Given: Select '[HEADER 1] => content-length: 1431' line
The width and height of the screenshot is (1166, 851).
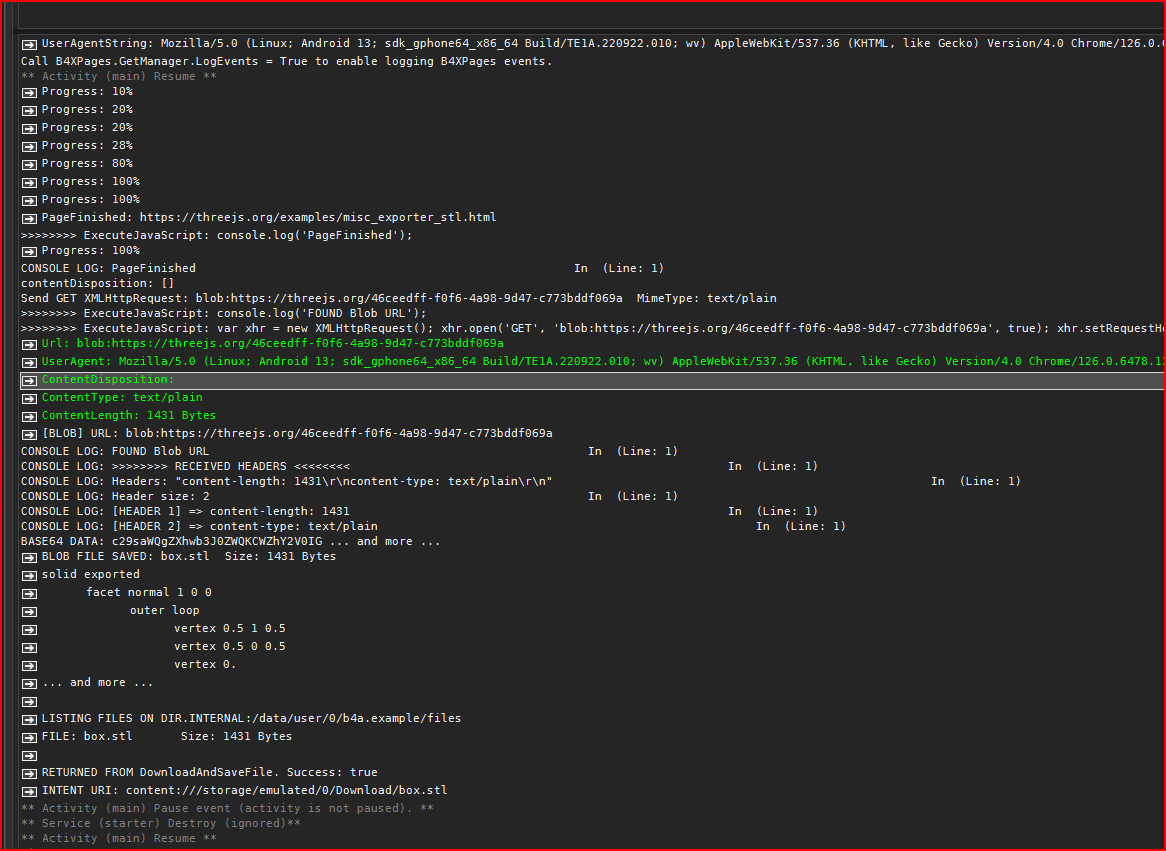Looking at the screenshot, I should coord(419,511).
